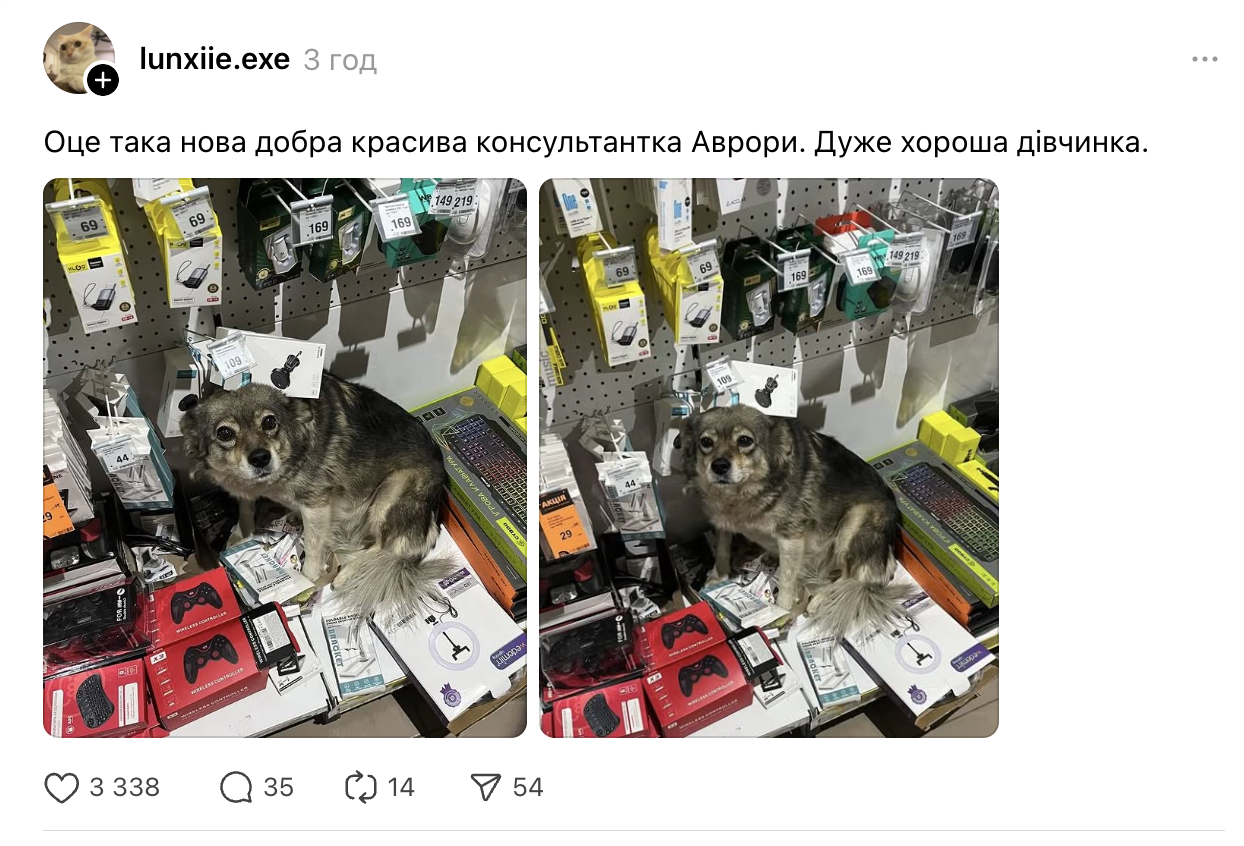1244x846 pixels.
Task: Open the three-dot more options menu
Action: click(1205, 60)
